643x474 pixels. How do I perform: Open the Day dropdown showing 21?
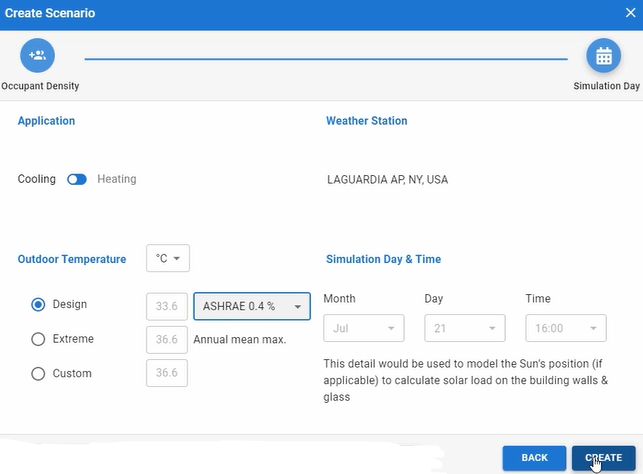(465, 328)
